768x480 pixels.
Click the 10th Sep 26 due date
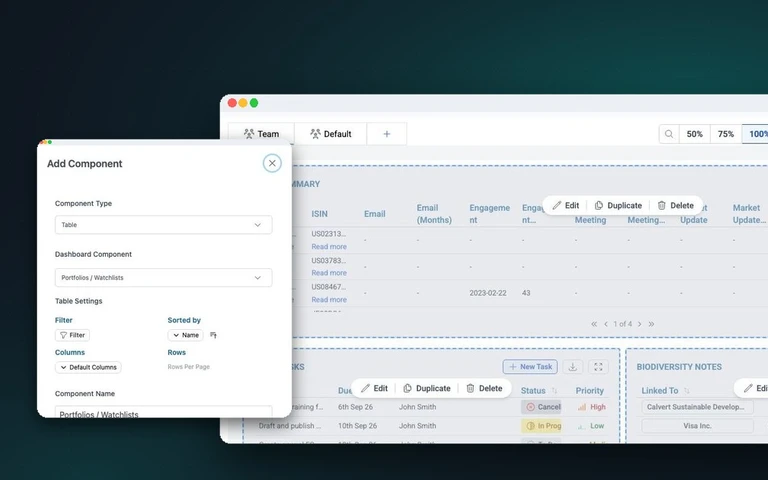(358, 426)
